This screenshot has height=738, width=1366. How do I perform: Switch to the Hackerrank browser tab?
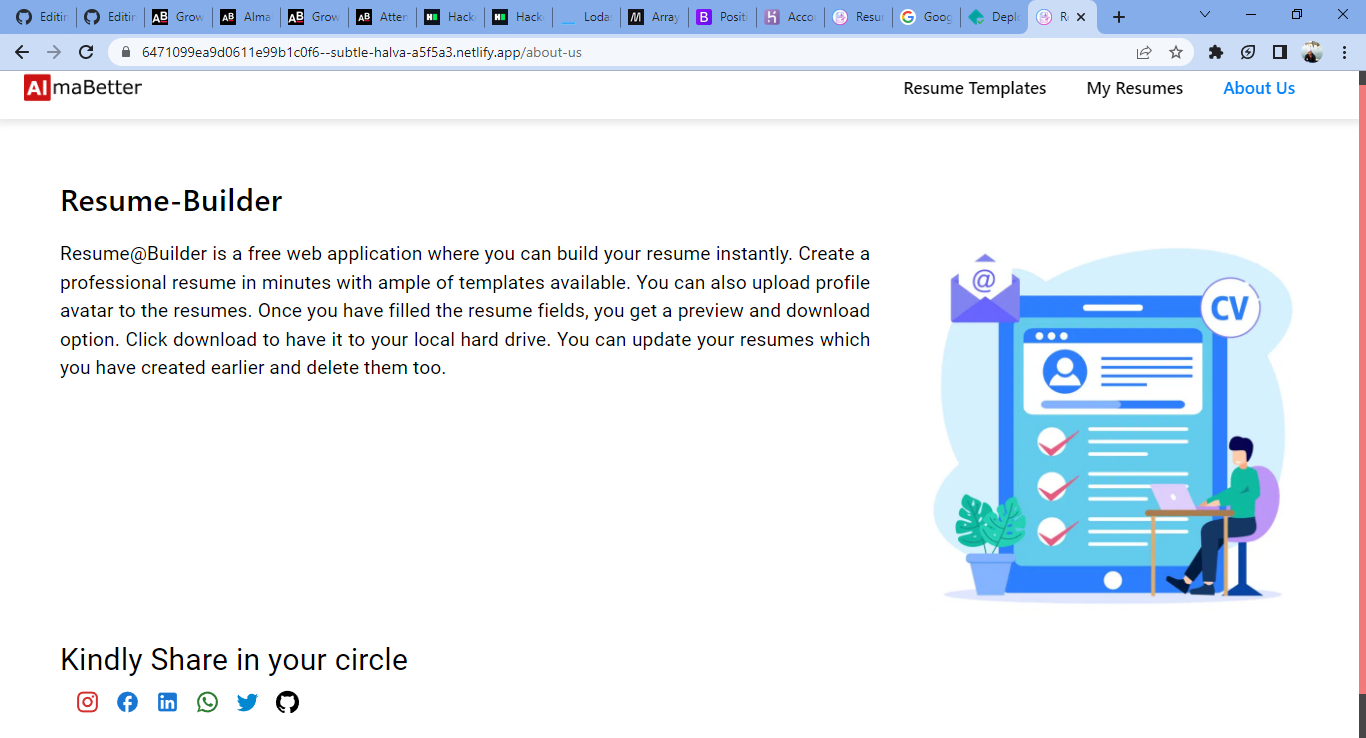pos(450,16)
